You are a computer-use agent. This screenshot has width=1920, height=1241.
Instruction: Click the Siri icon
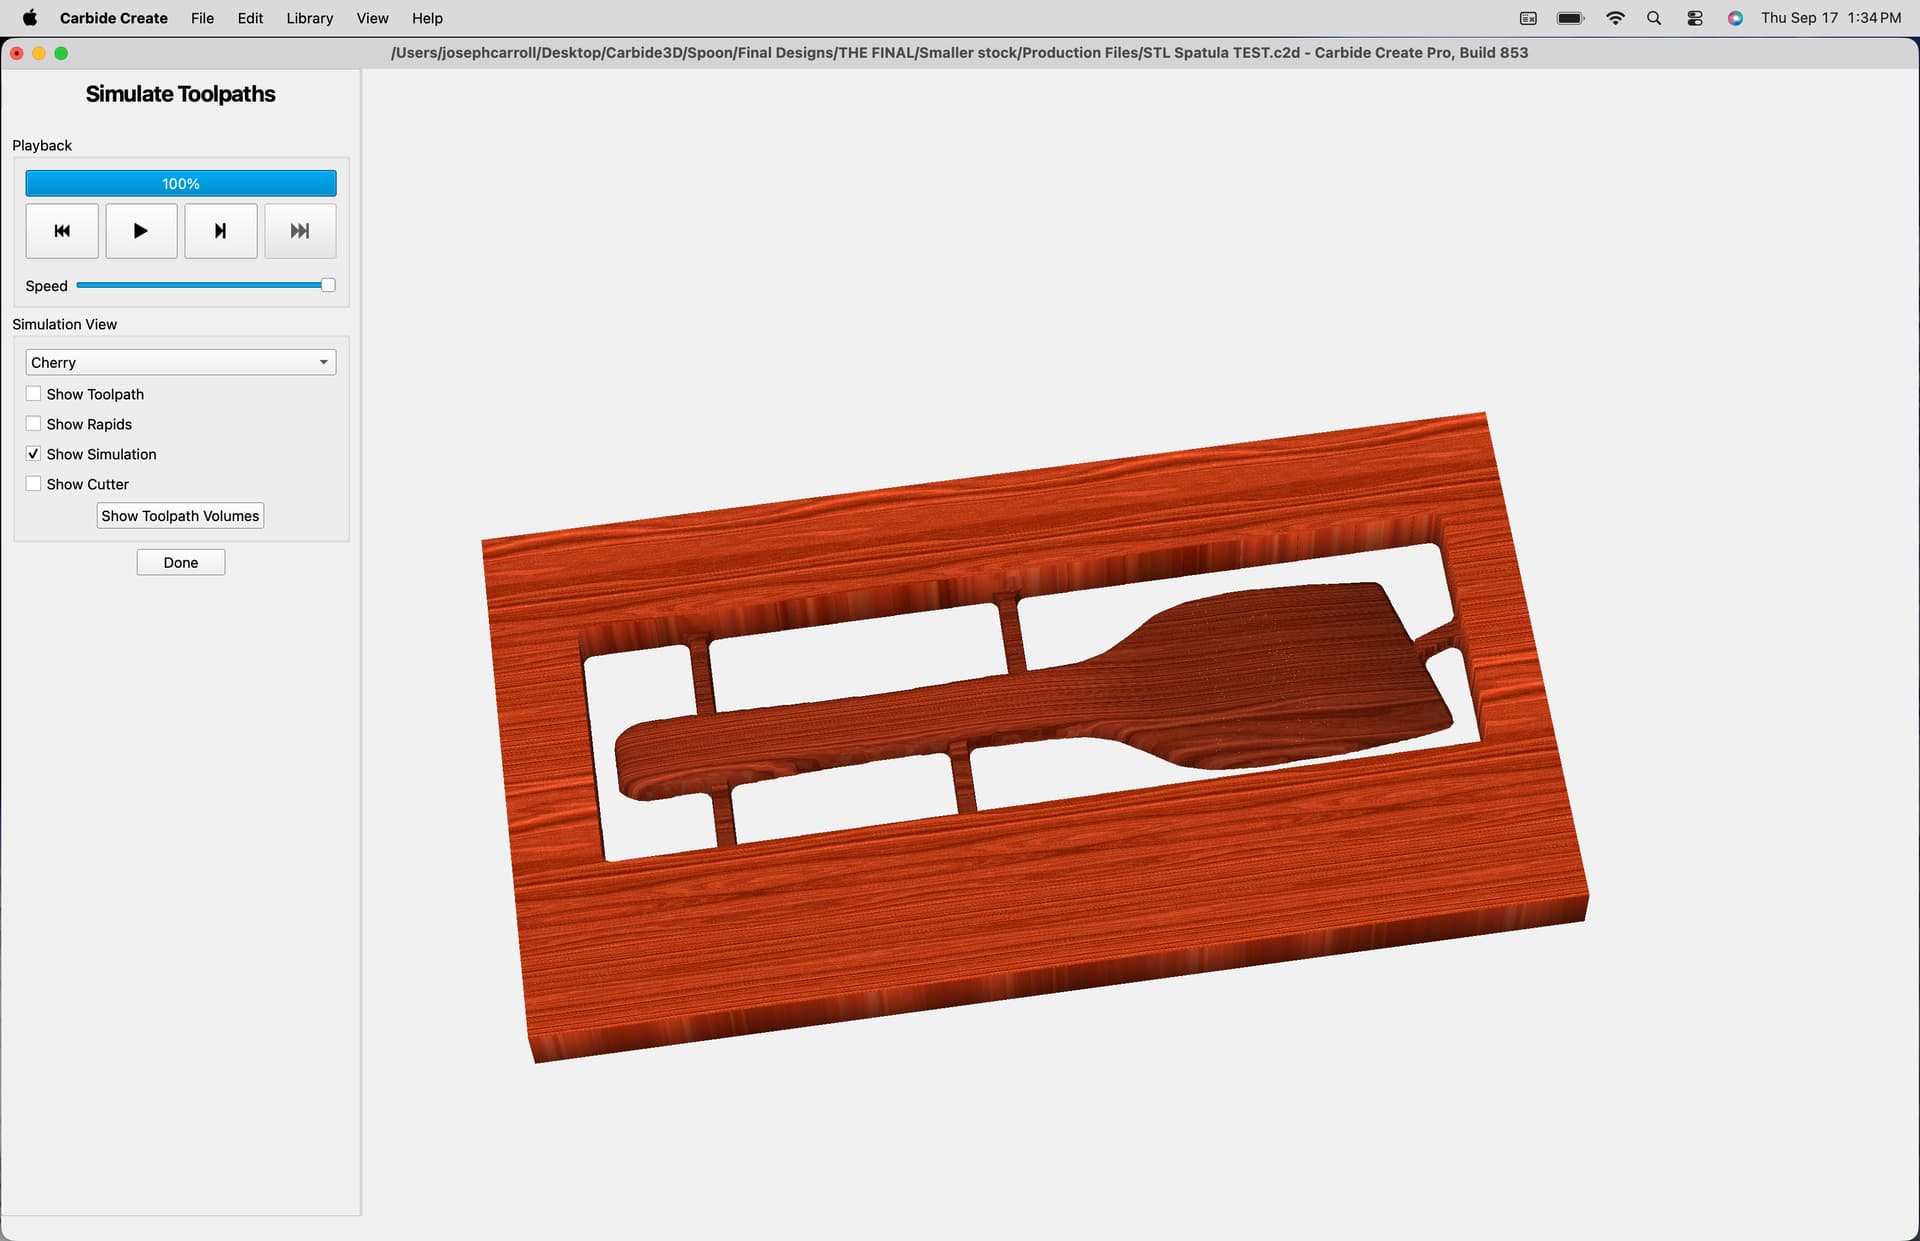(x=1735, y=18)
